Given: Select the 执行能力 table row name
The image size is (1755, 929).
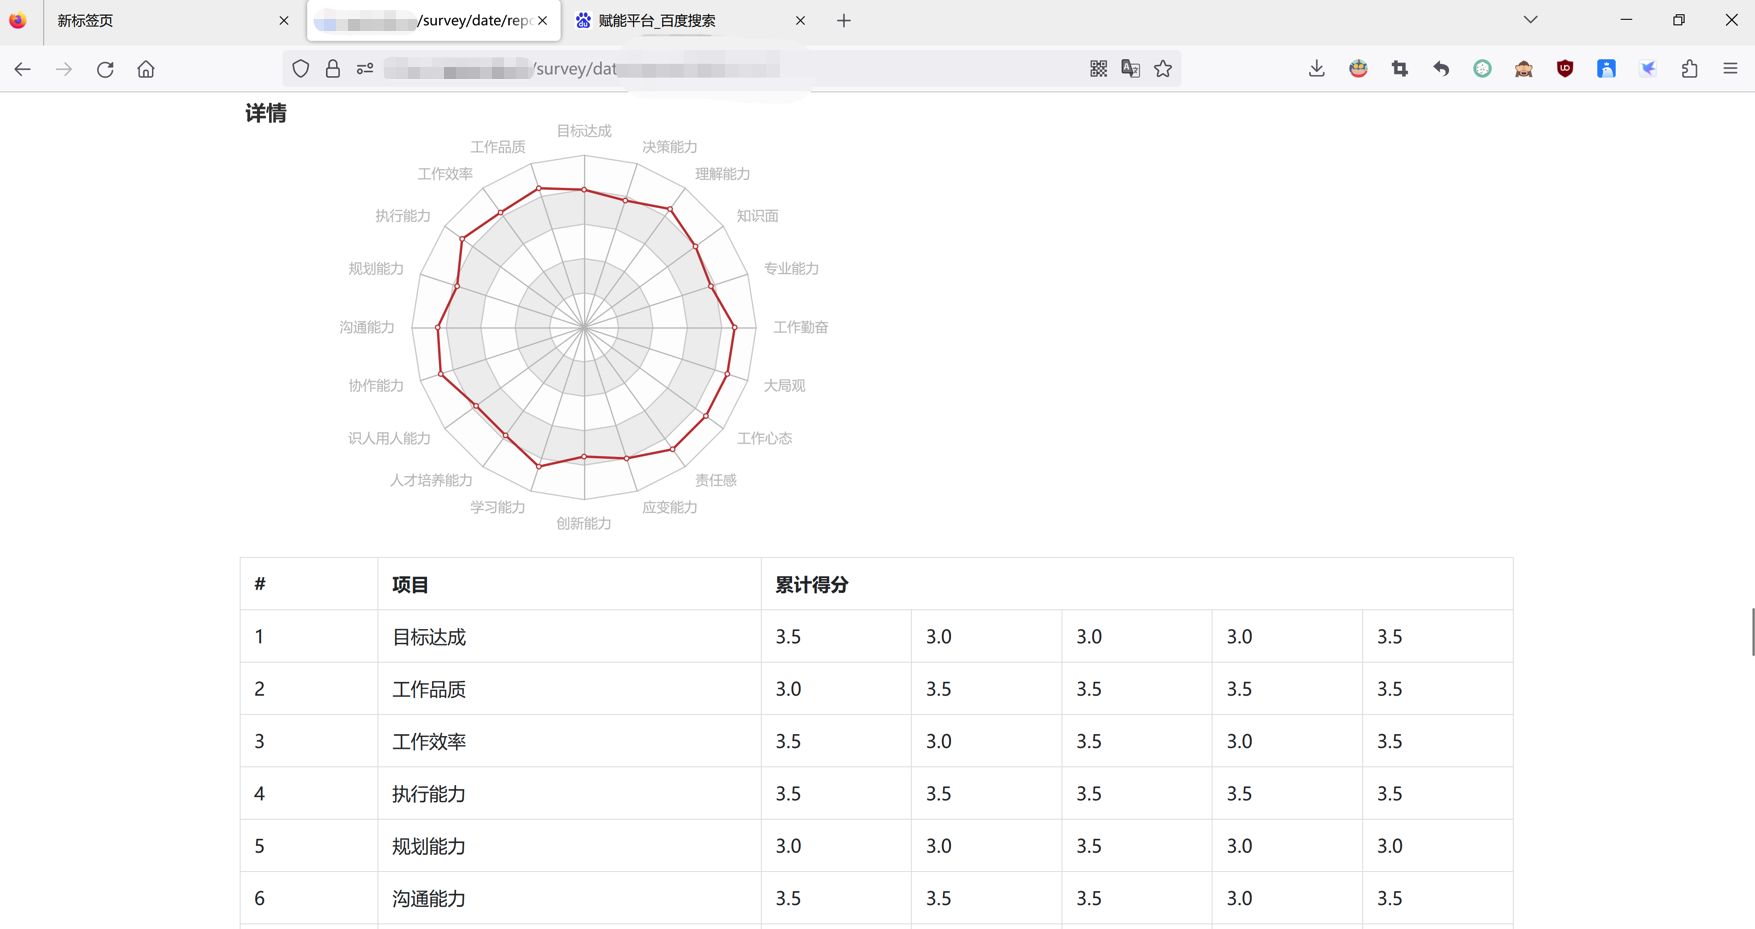Looking at the screenshot, I should [x=429, y=794].
